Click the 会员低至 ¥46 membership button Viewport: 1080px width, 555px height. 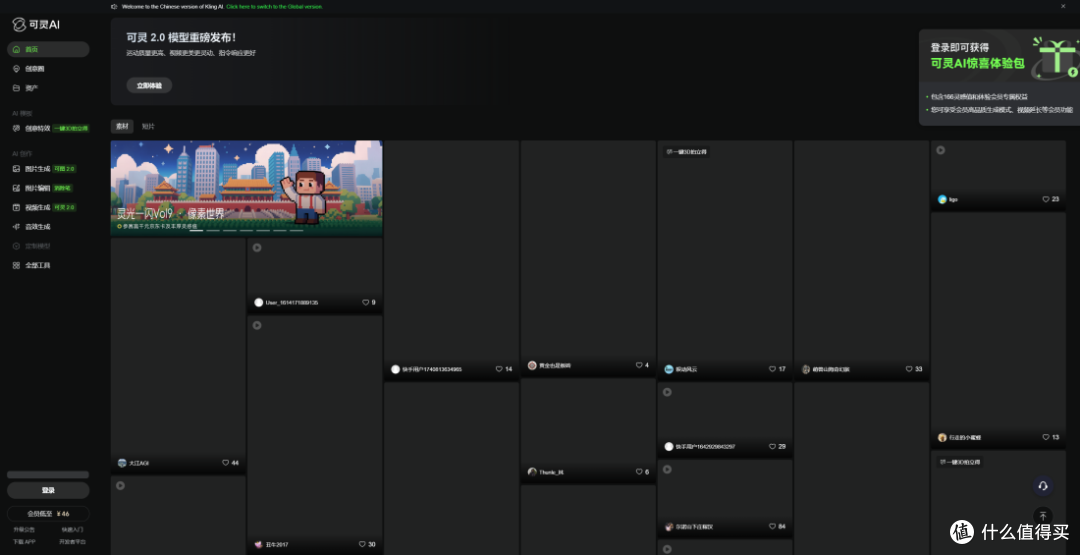(48, 514)
